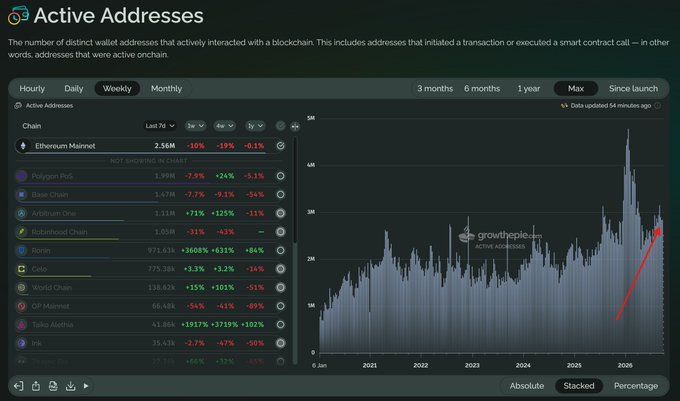Switch chart to Stacked mode
The image size is (680, 401).
click(579, 386)
